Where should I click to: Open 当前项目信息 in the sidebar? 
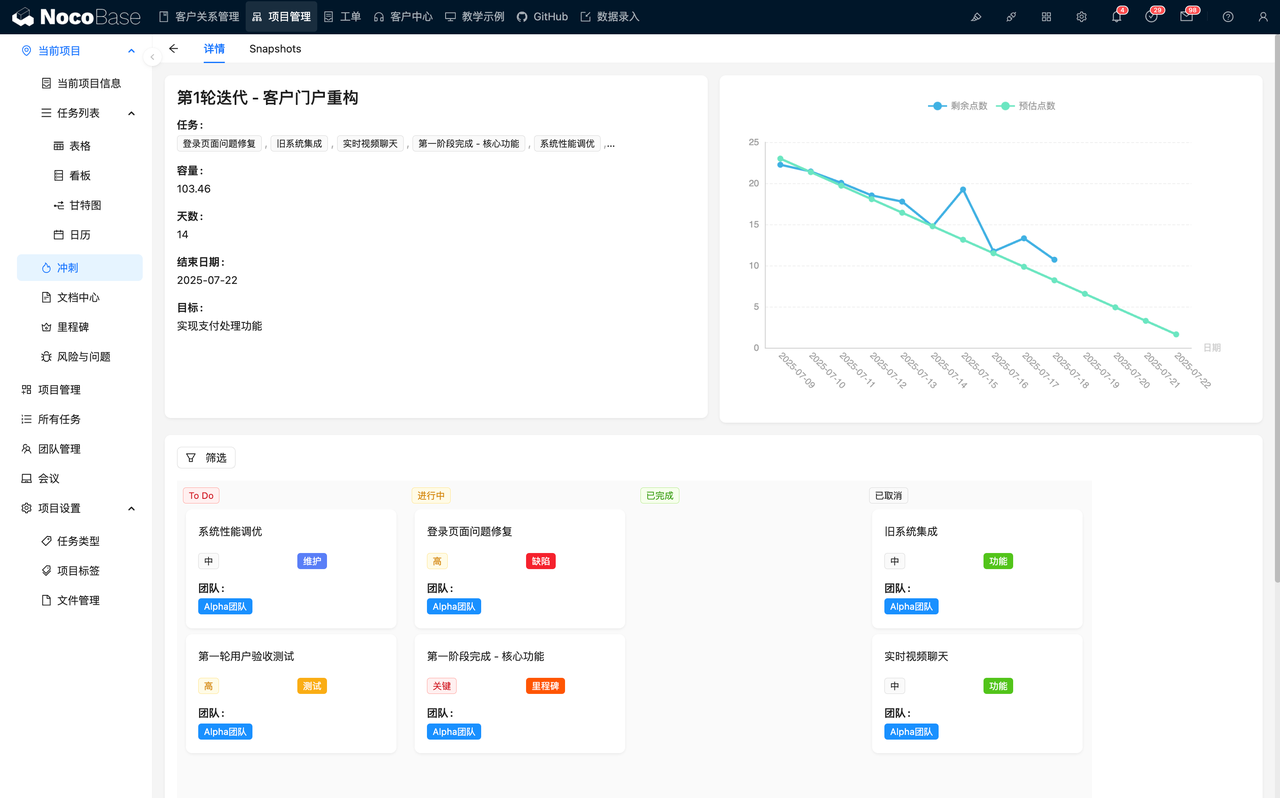80,83
